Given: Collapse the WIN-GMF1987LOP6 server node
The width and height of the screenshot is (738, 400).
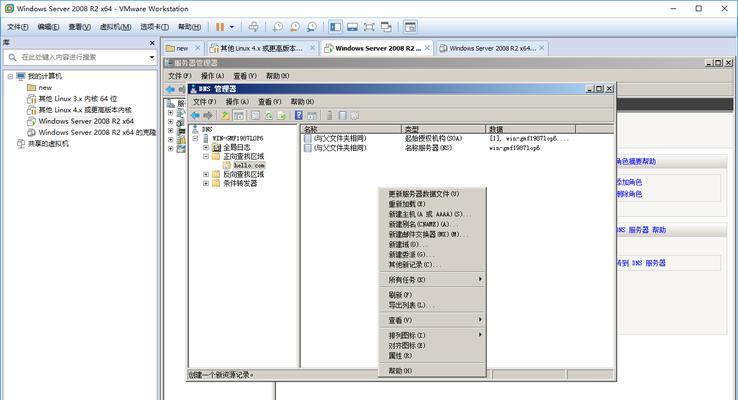Looking at the screenshot, I should pyautogui.click(x=195, y=139).
